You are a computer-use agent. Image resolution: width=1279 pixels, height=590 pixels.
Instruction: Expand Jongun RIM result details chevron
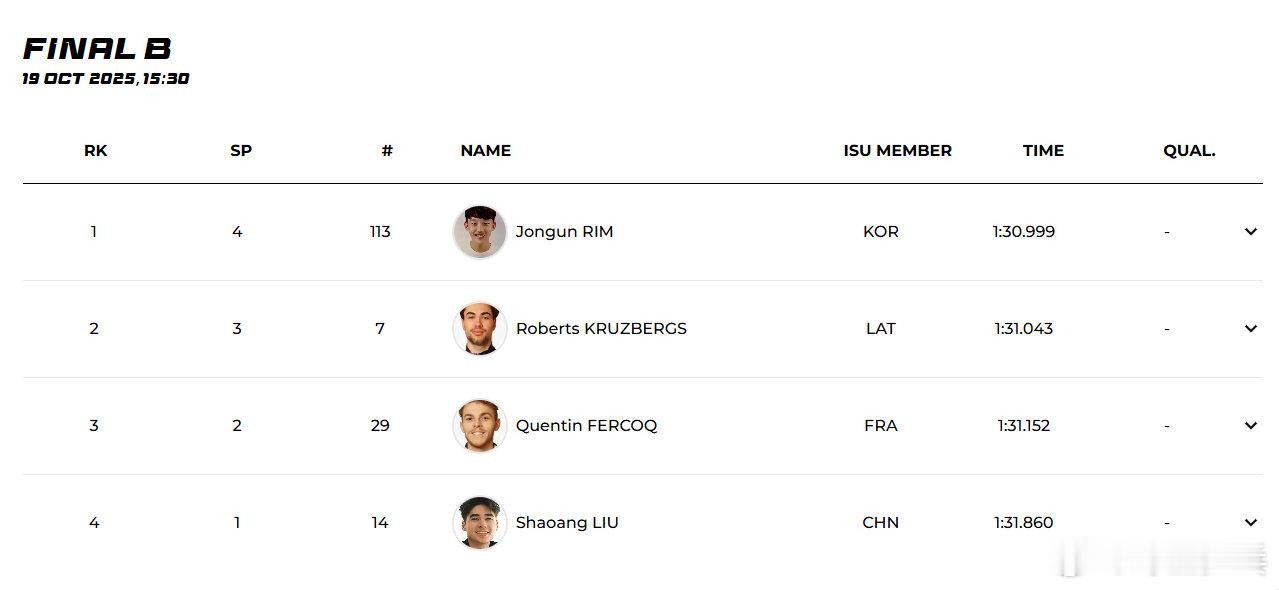[x=1250, y=232]
